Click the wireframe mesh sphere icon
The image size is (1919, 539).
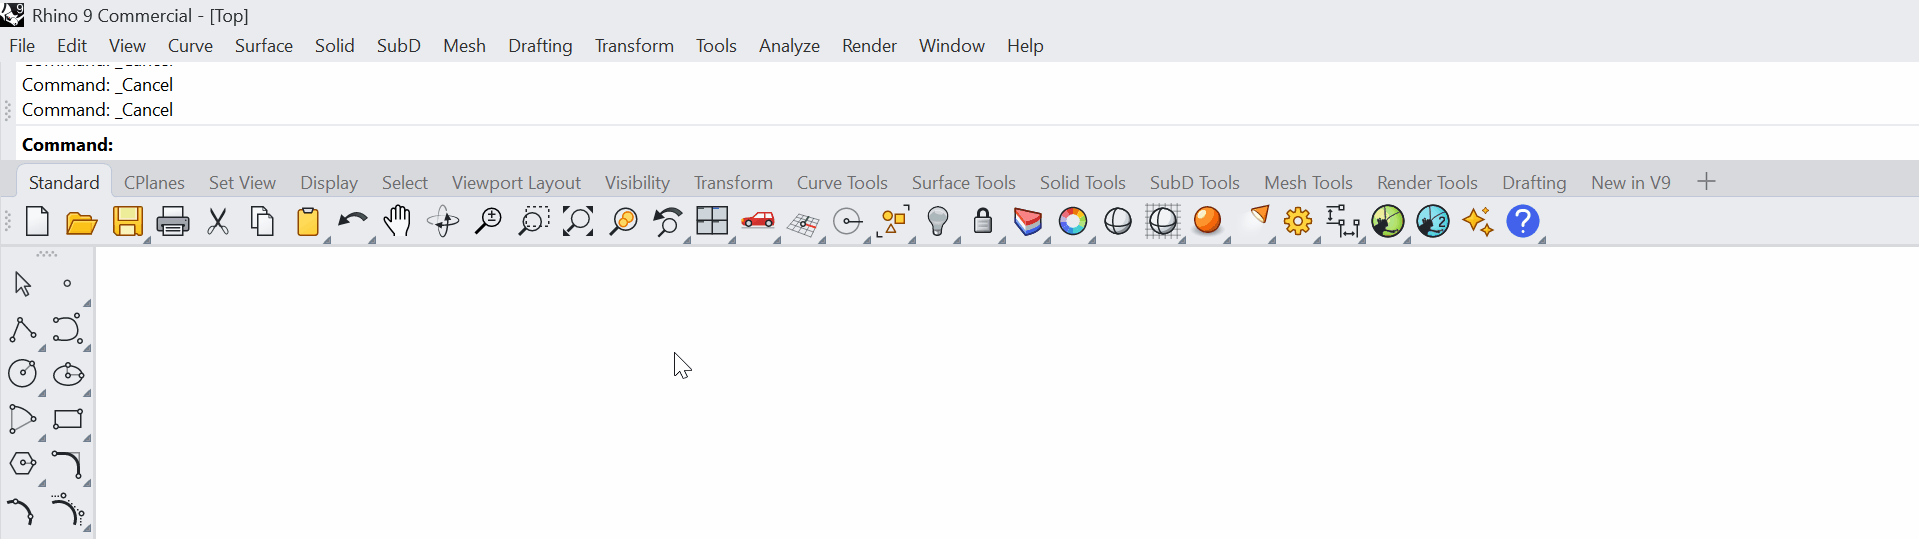(1163, 221)
